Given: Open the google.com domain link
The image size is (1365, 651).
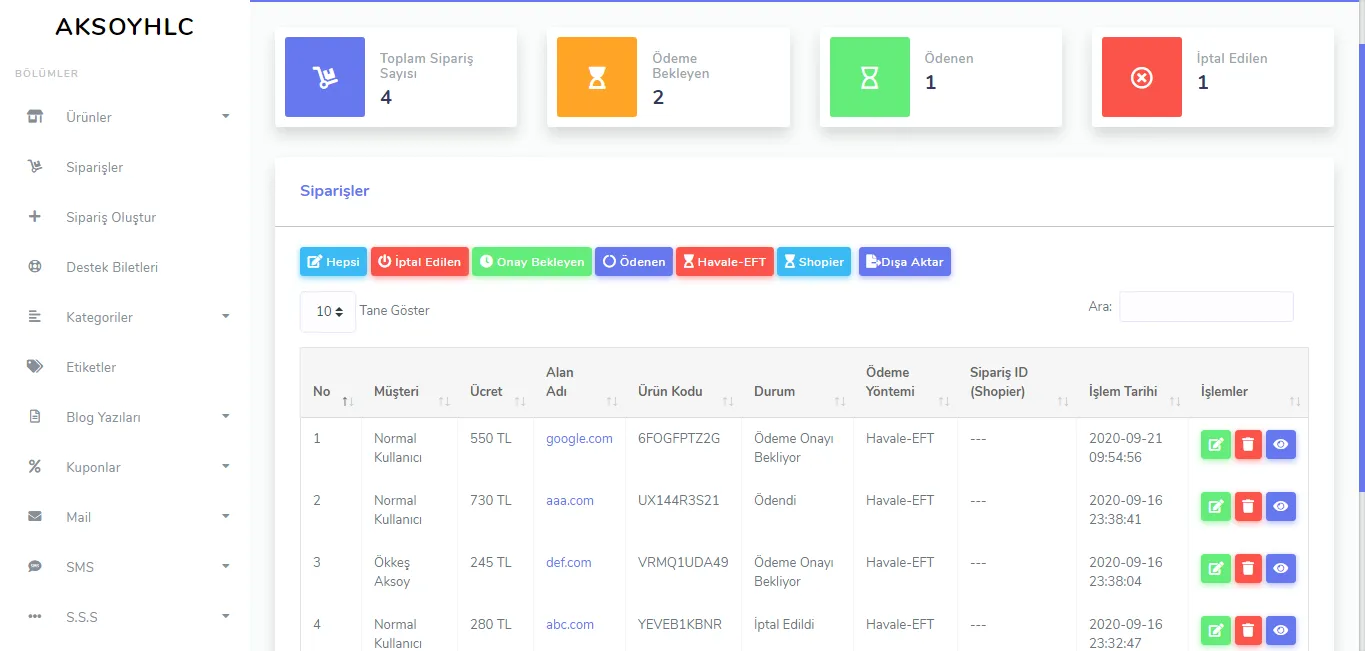Looking at the screenshot, I should (x=579, y=439).
